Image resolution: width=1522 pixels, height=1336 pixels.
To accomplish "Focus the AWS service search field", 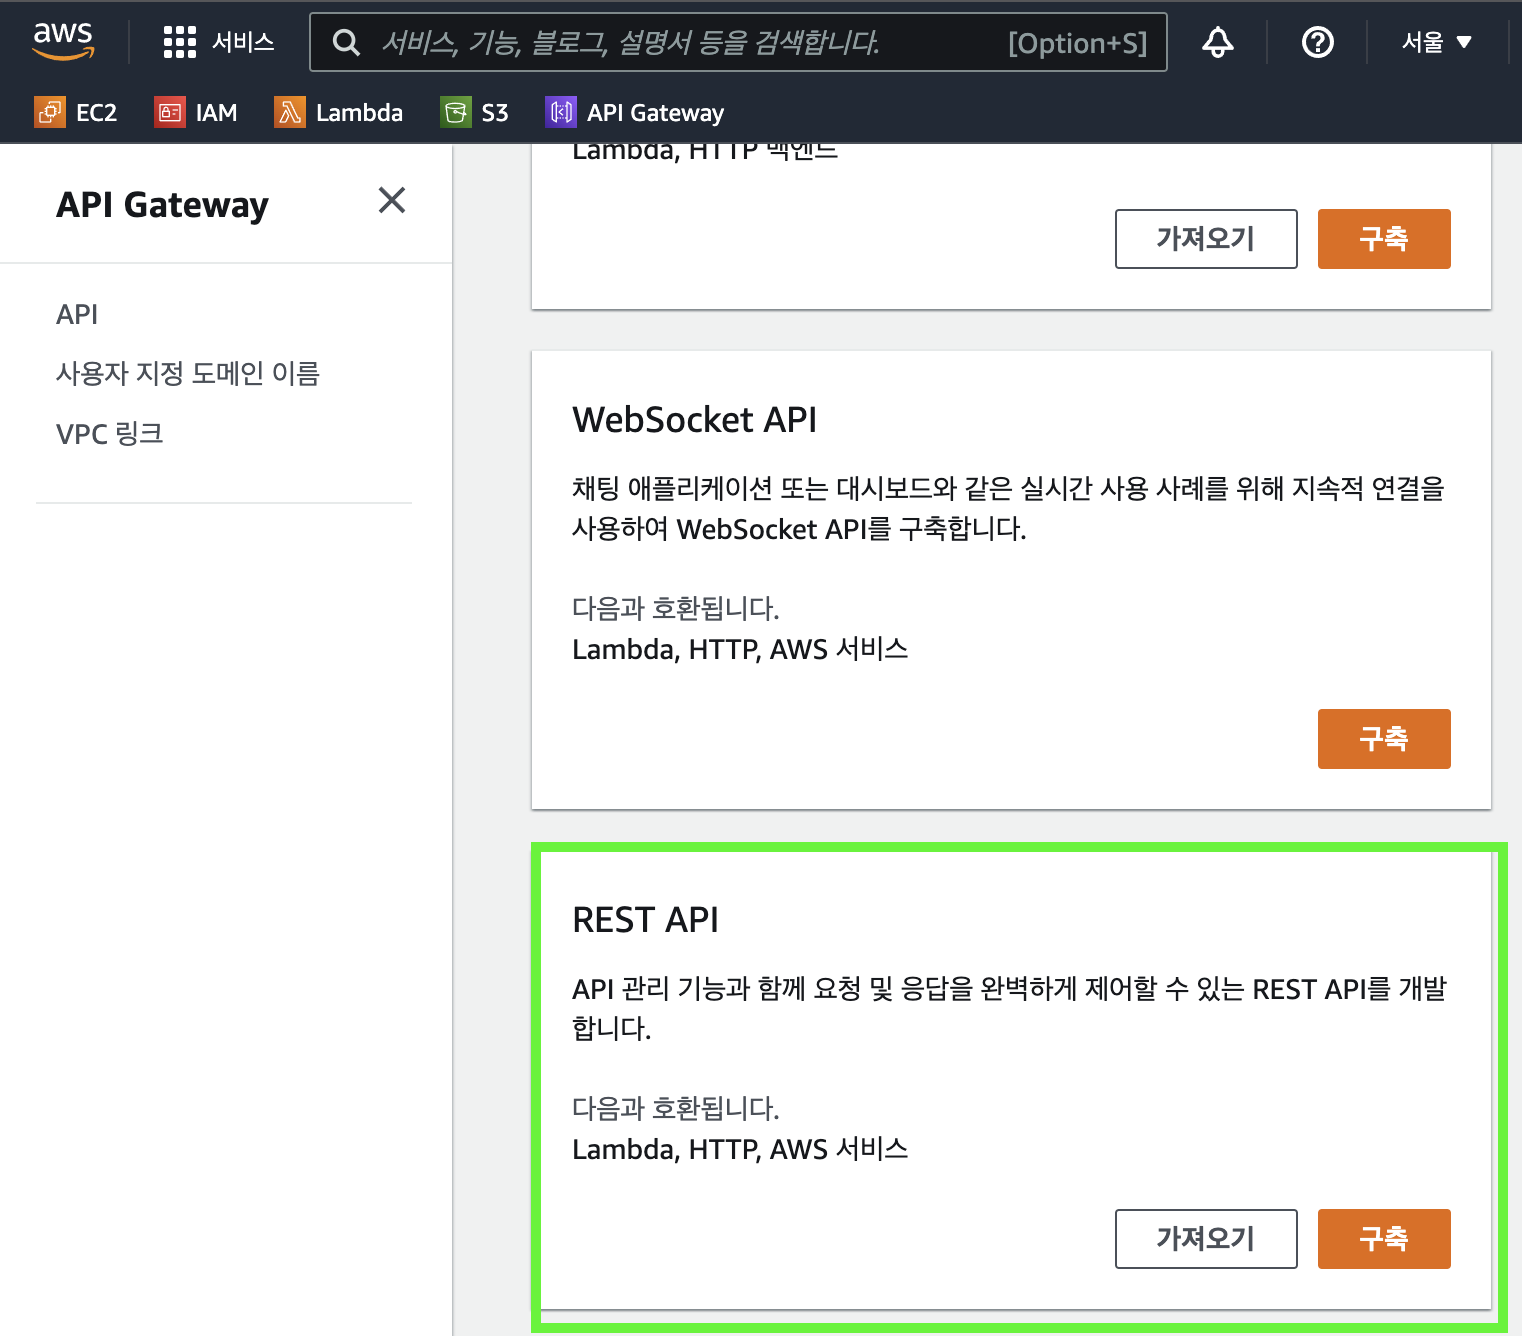I will [x=738, y=42].
